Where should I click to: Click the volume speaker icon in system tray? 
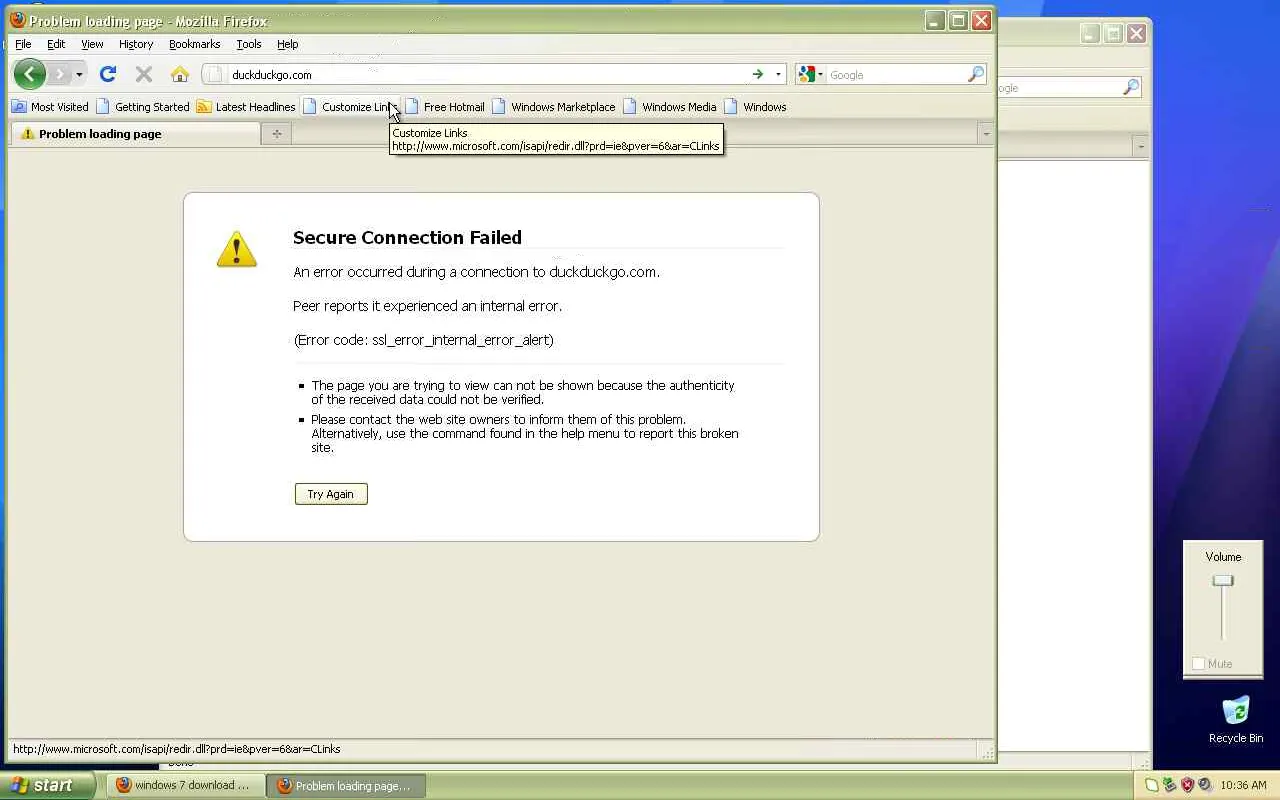click(x=1205, y=785)
